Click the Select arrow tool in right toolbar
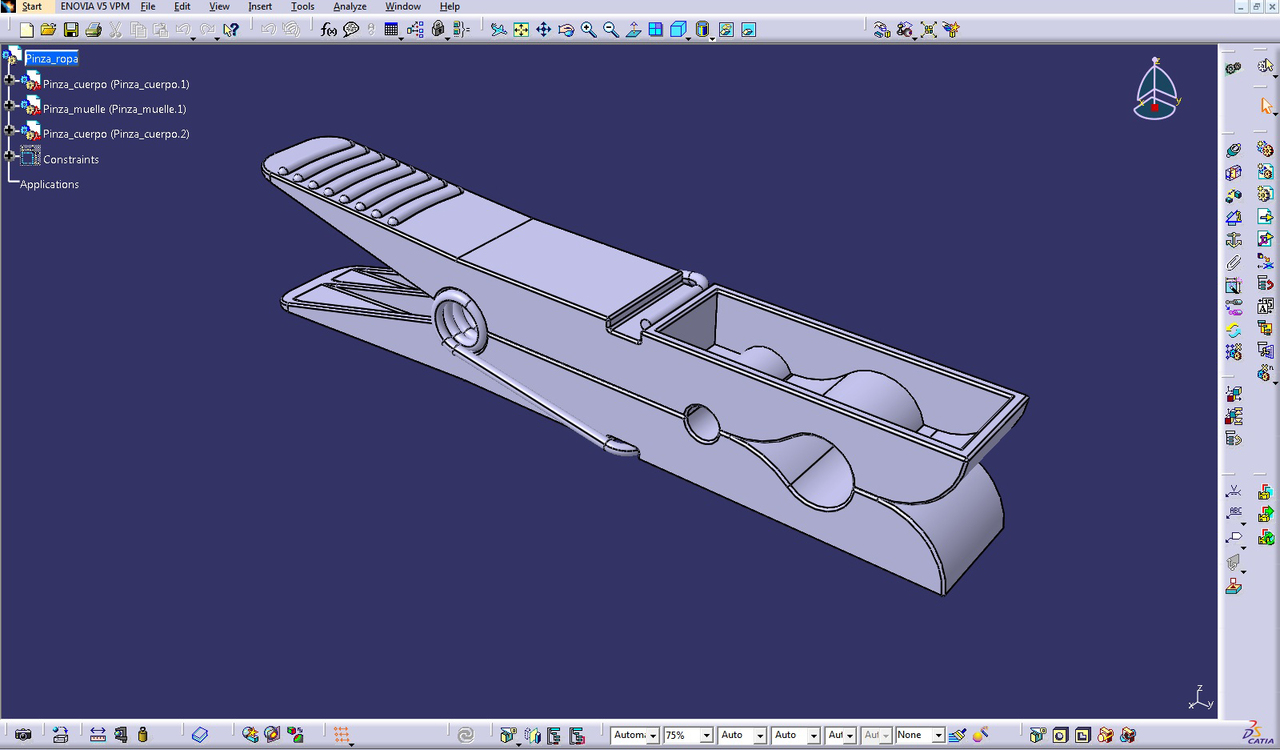Viewport: 1280px width, 750px height. coord(1267,105)
